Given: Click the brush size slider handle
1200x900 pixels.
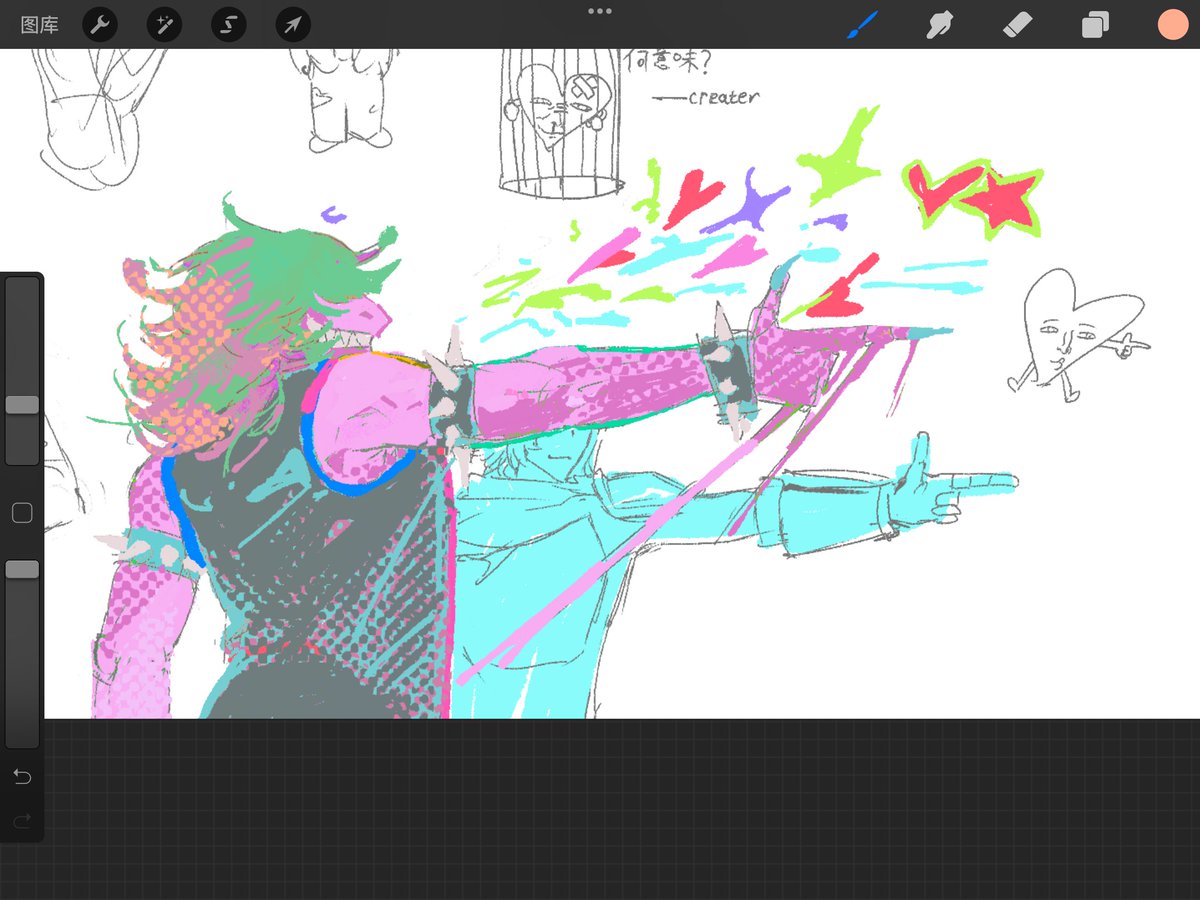Looking at the screenshot, I should 22,405.
